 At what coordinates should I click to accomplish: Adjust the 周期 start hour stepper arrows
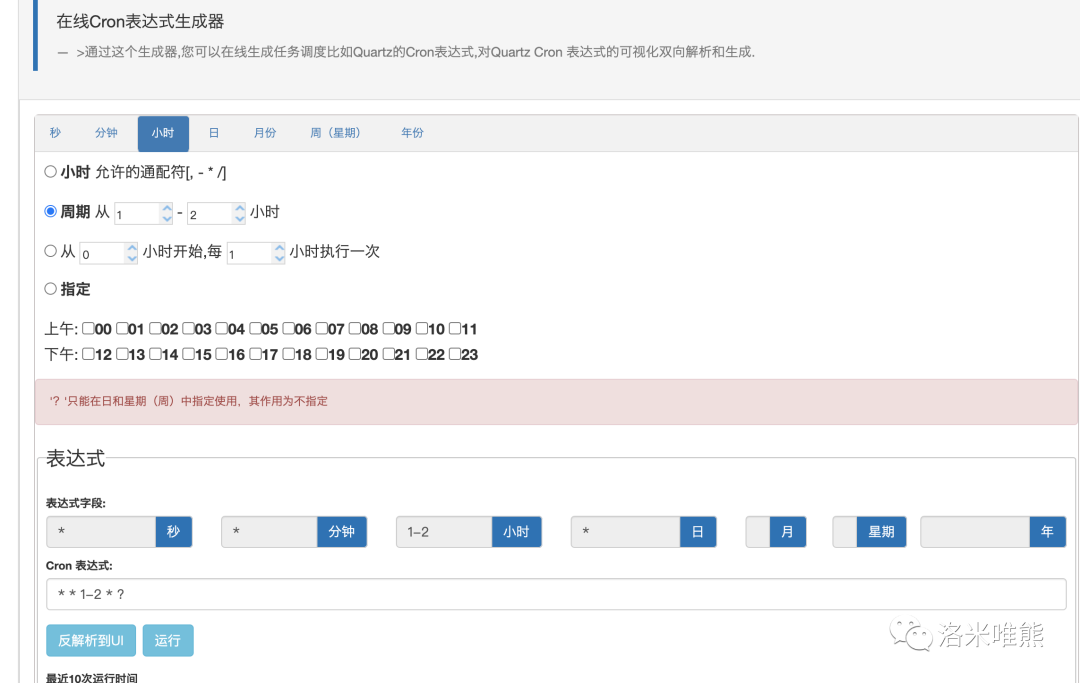(167, 213)
